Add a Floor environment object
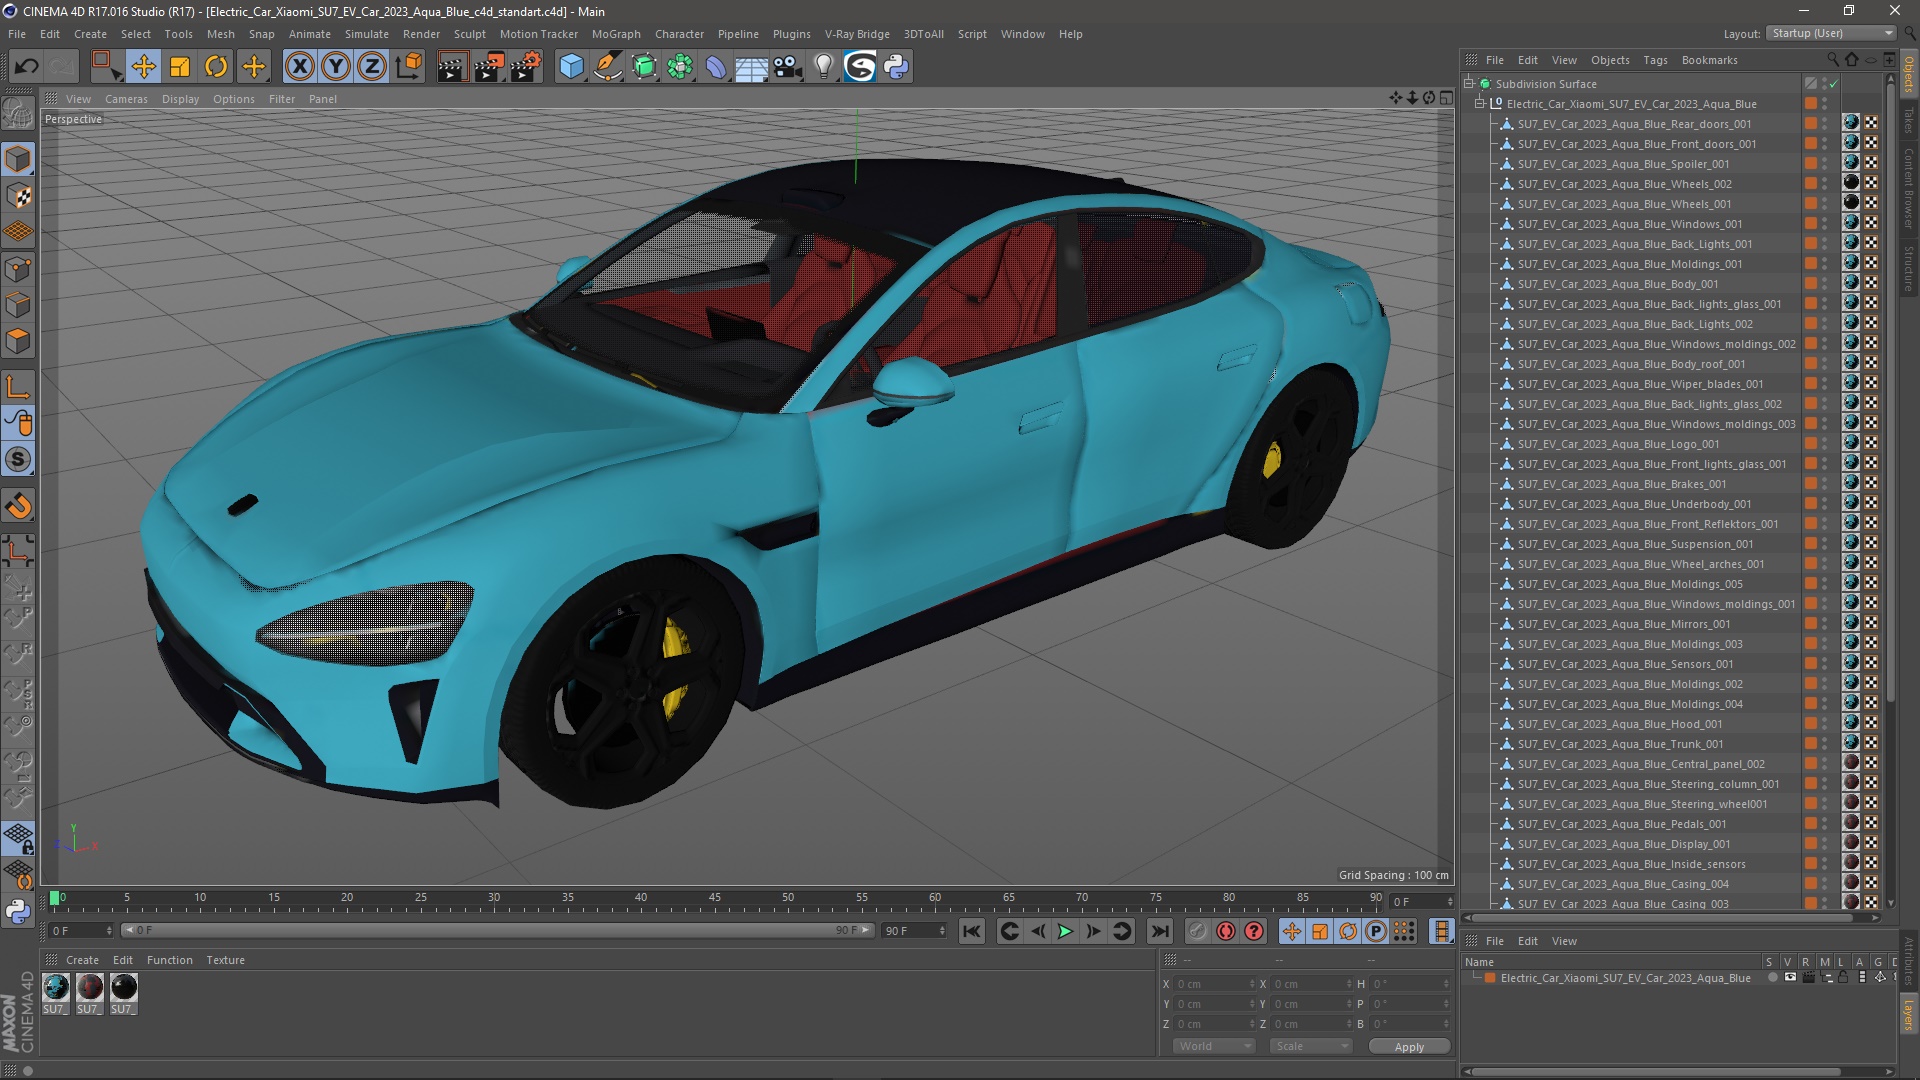Image resolution: width=1920 pixels, height=1080 pixels. [752, 67]
